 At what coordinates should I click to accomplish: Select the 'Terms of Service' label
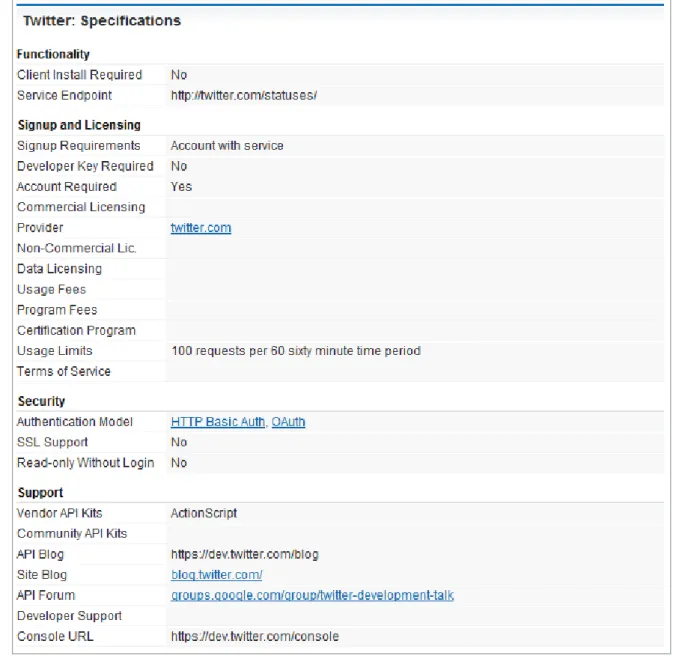[x=64, y=371]
